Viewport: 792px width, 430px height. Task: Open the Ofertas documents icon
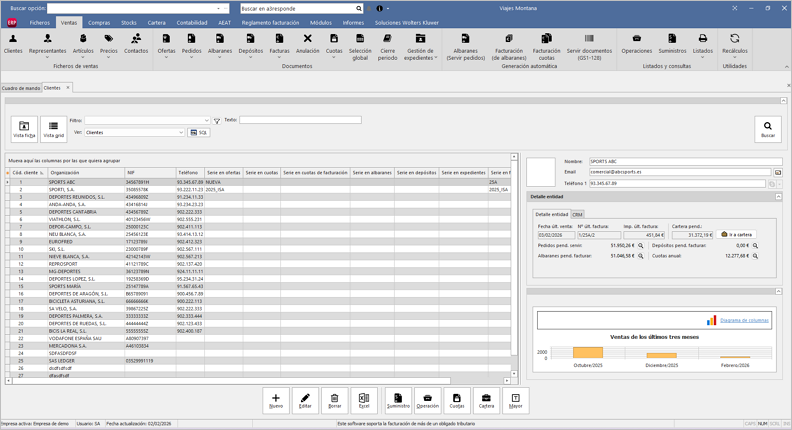pyautogui.click(x=166, y=45)
